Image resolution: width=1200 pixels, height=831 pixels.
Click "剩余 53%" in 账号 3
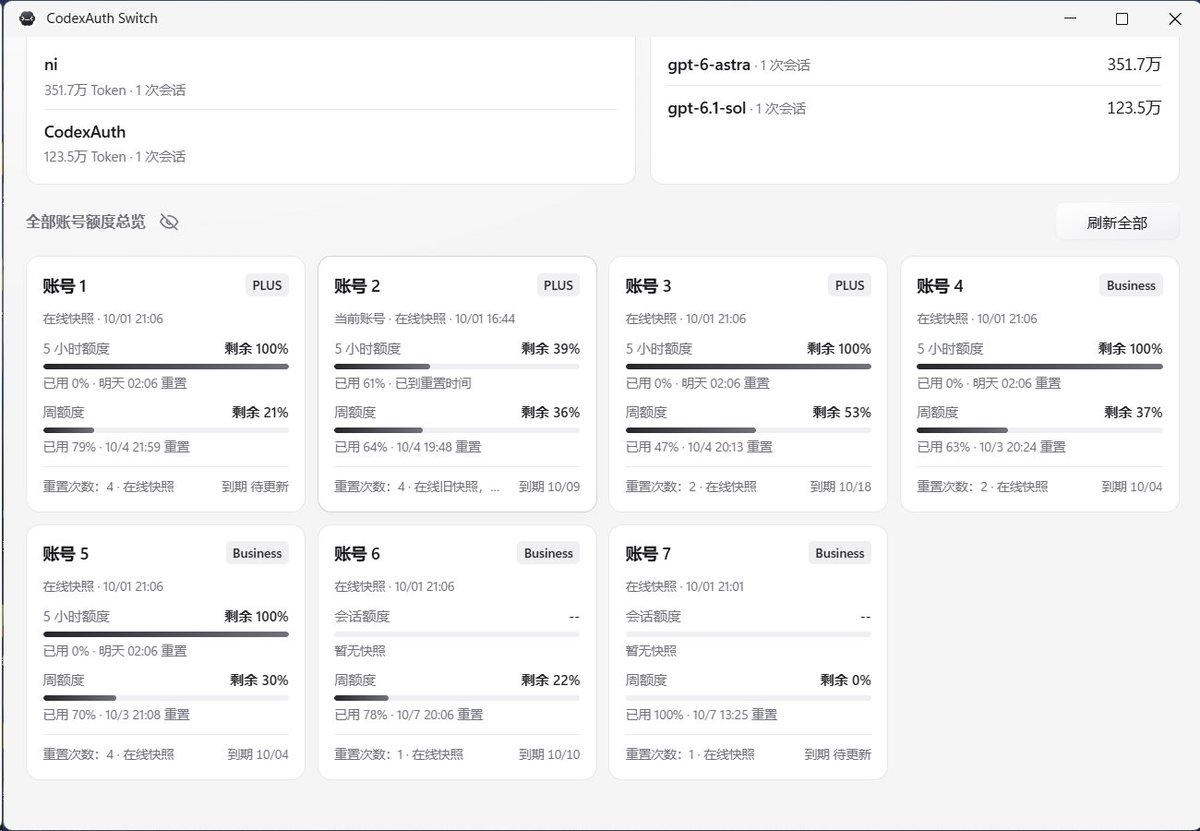click(842, 412)
